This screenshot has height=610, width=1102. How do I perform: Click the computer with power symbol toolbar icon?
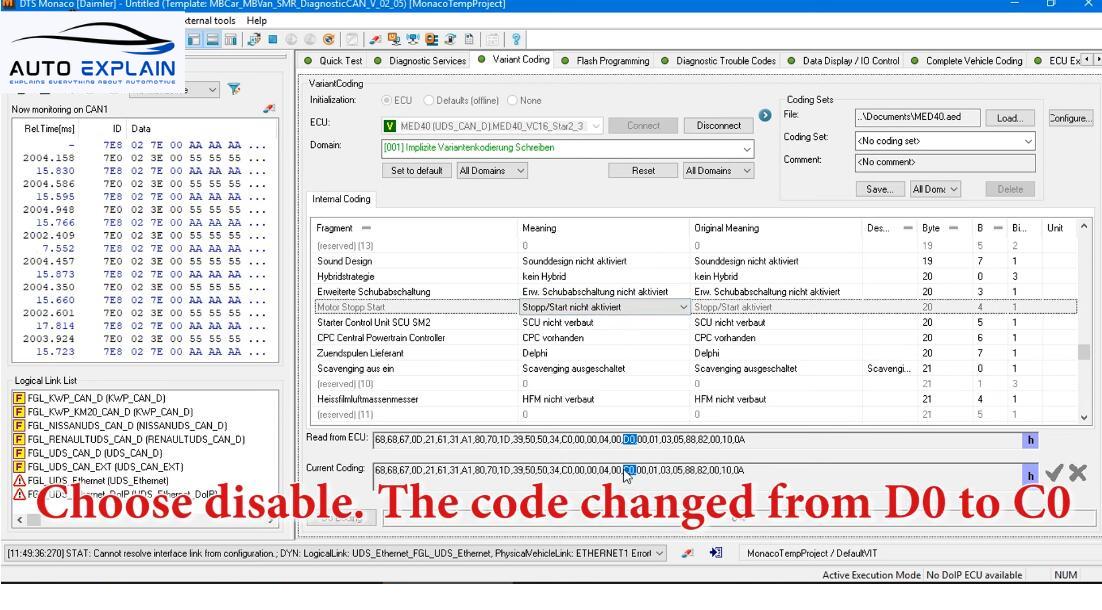click(x=394, y=39)
